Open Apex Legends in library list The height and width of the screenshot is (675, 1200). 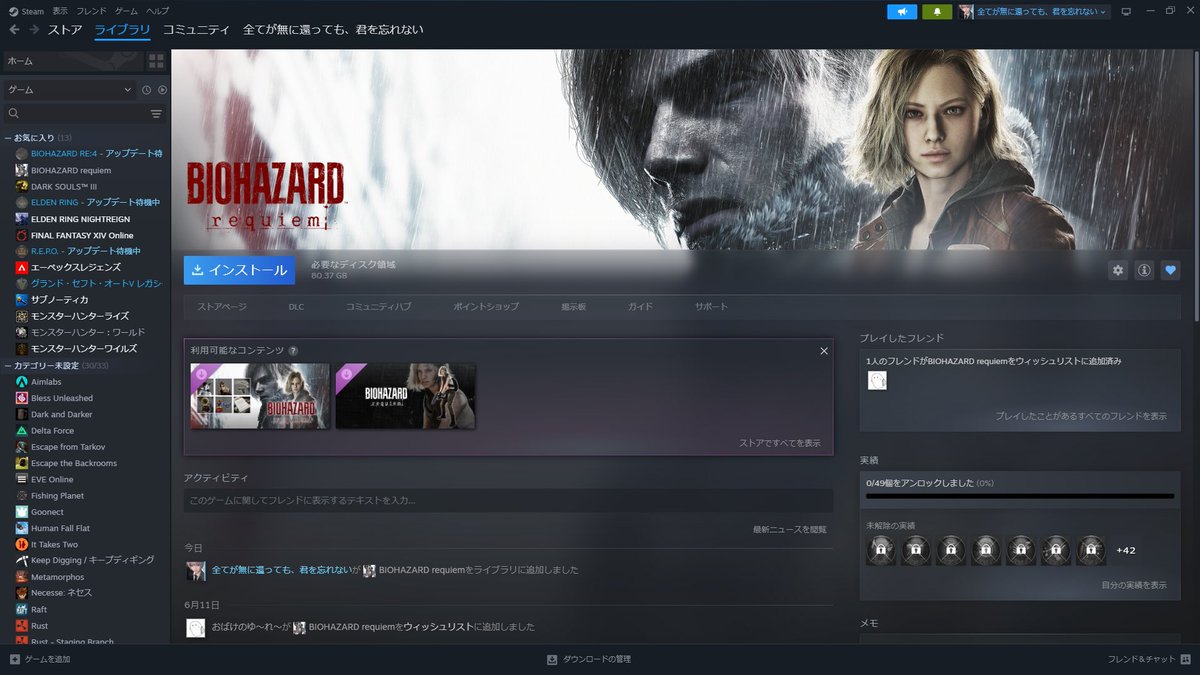pos(76,267)
